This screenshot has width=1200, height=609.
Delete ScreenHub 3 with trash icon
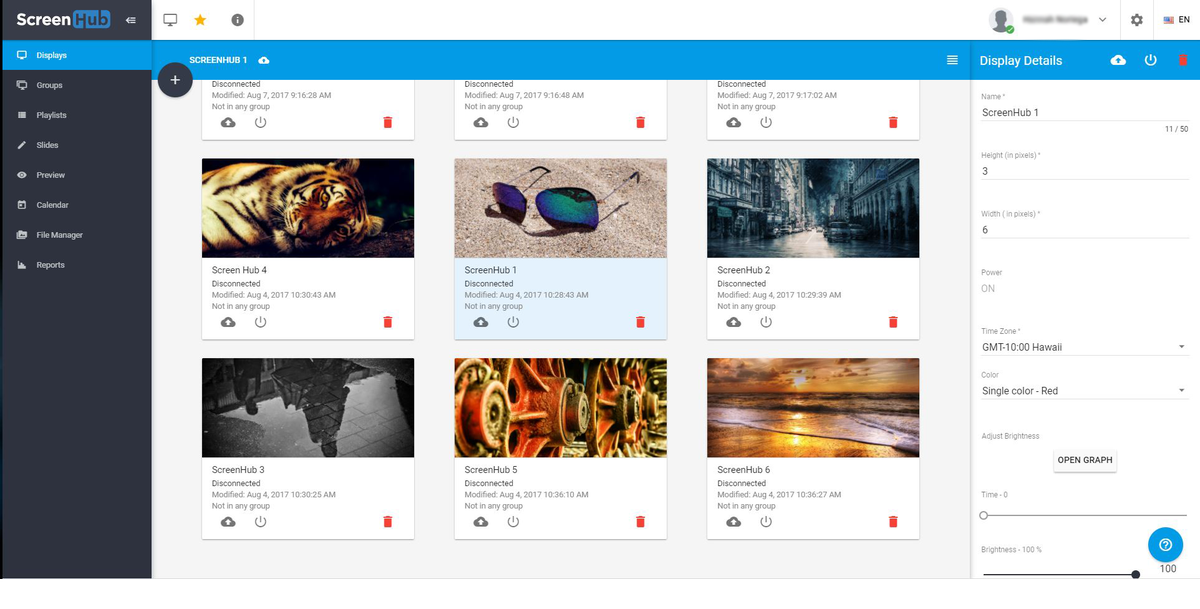pyautogui.click(x=388, y=522)
